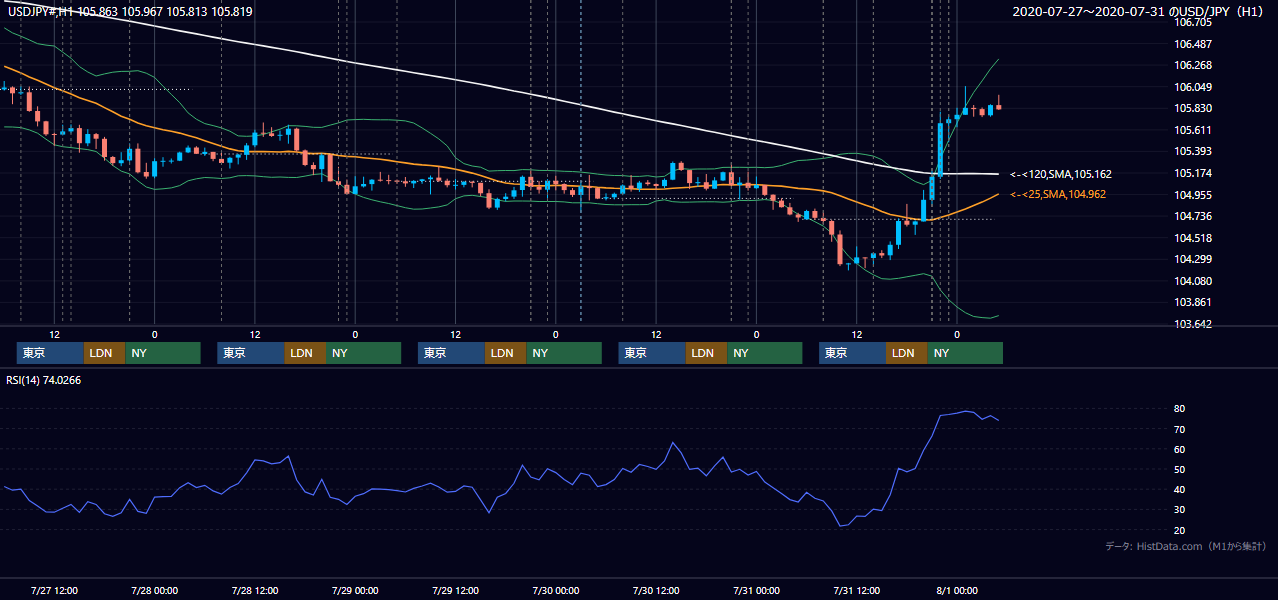Select the 25 SMA 104.962 label
1278x600 pixels.
[x=1058, y=195]
